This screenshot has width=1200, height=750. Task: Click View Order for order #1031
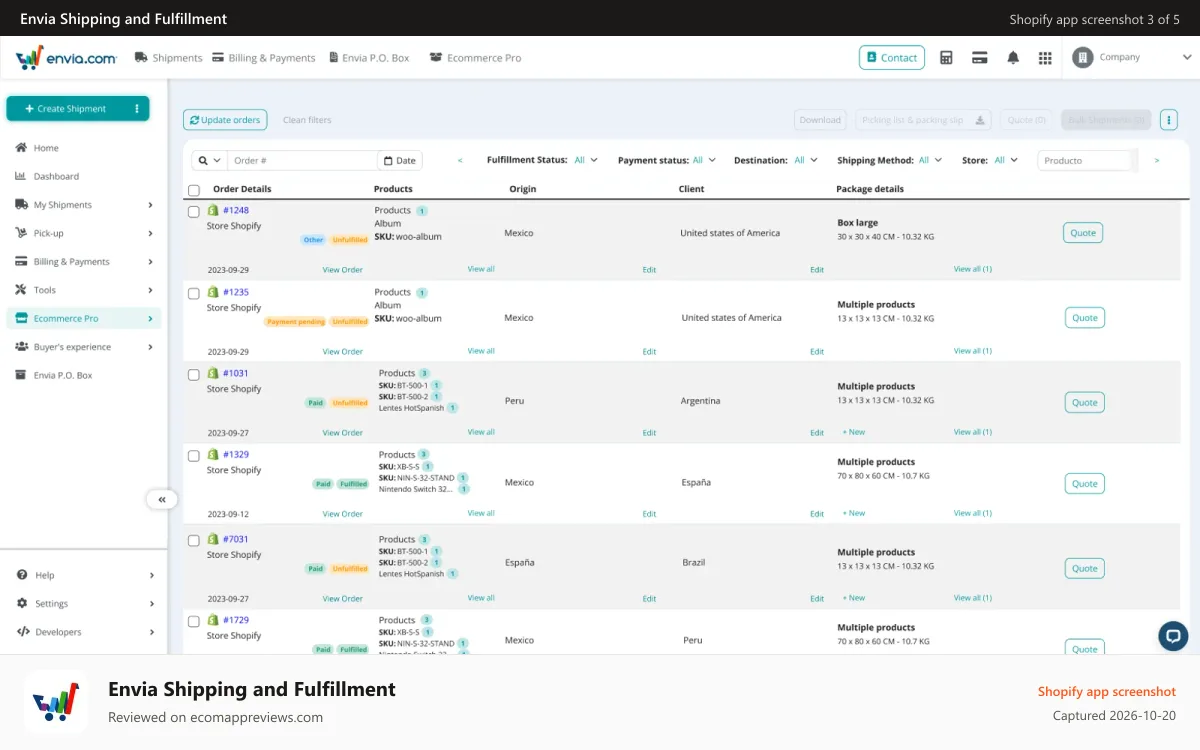pos(342,433)
